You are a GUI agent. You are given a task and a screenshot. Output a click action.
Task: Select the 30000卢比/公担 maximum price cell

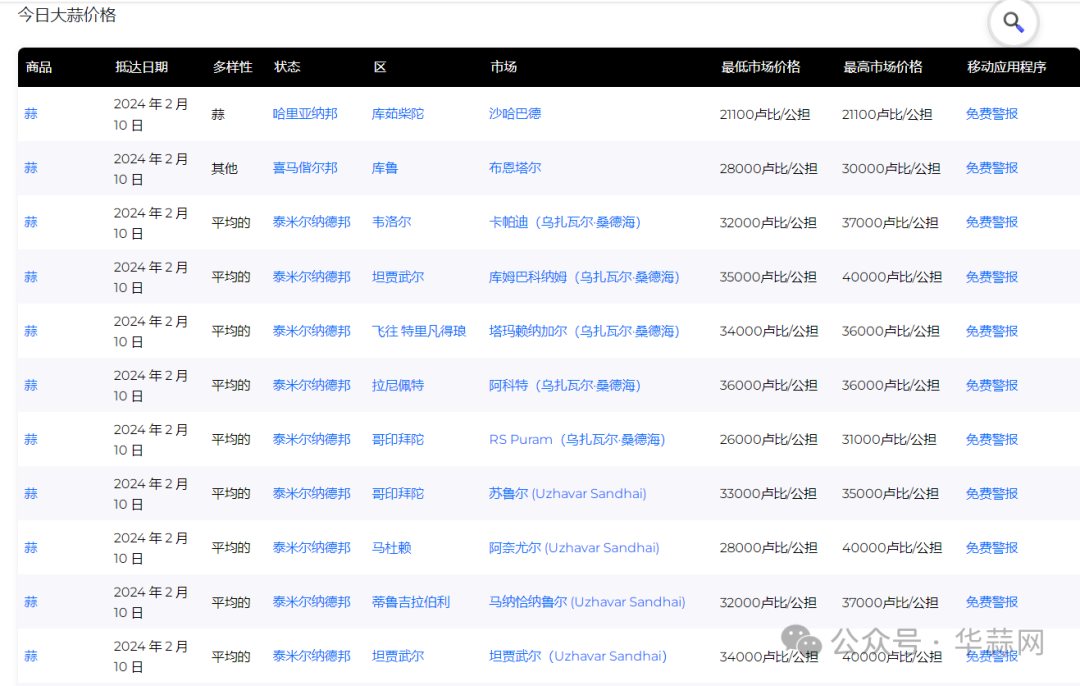pyautogui.click(x=891, y=168)
